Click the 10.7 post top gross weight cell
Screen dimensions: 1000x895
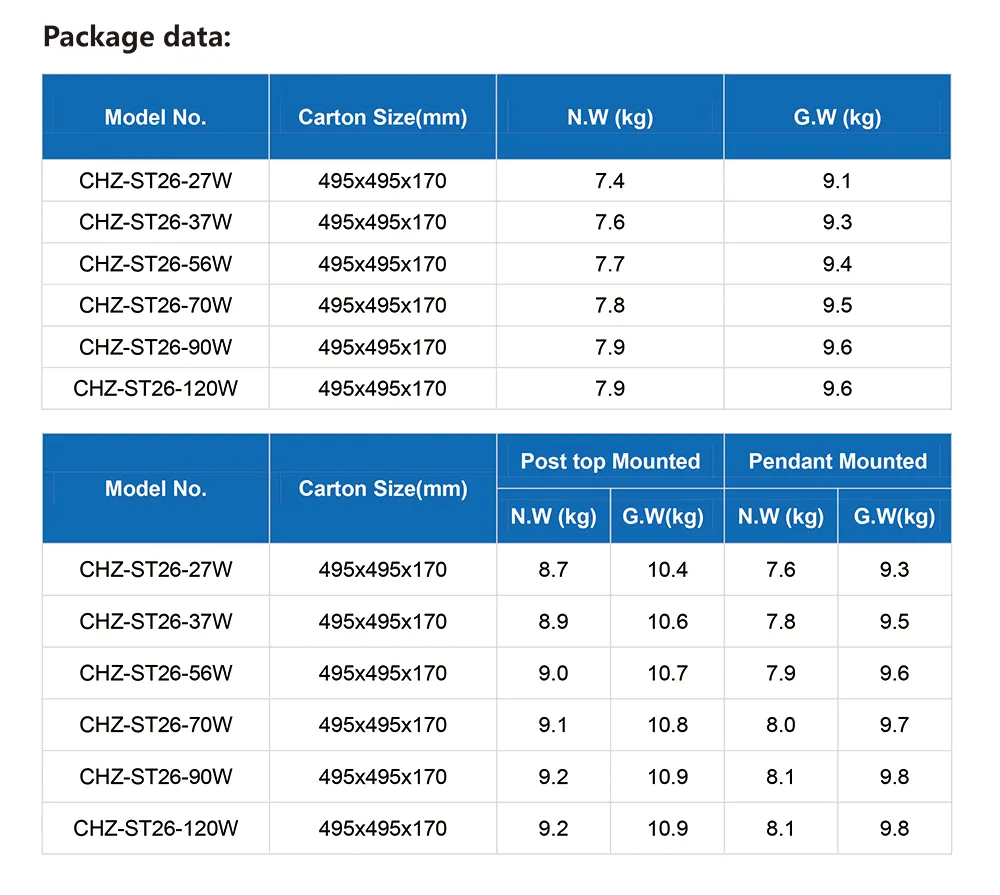coord(667,674)
